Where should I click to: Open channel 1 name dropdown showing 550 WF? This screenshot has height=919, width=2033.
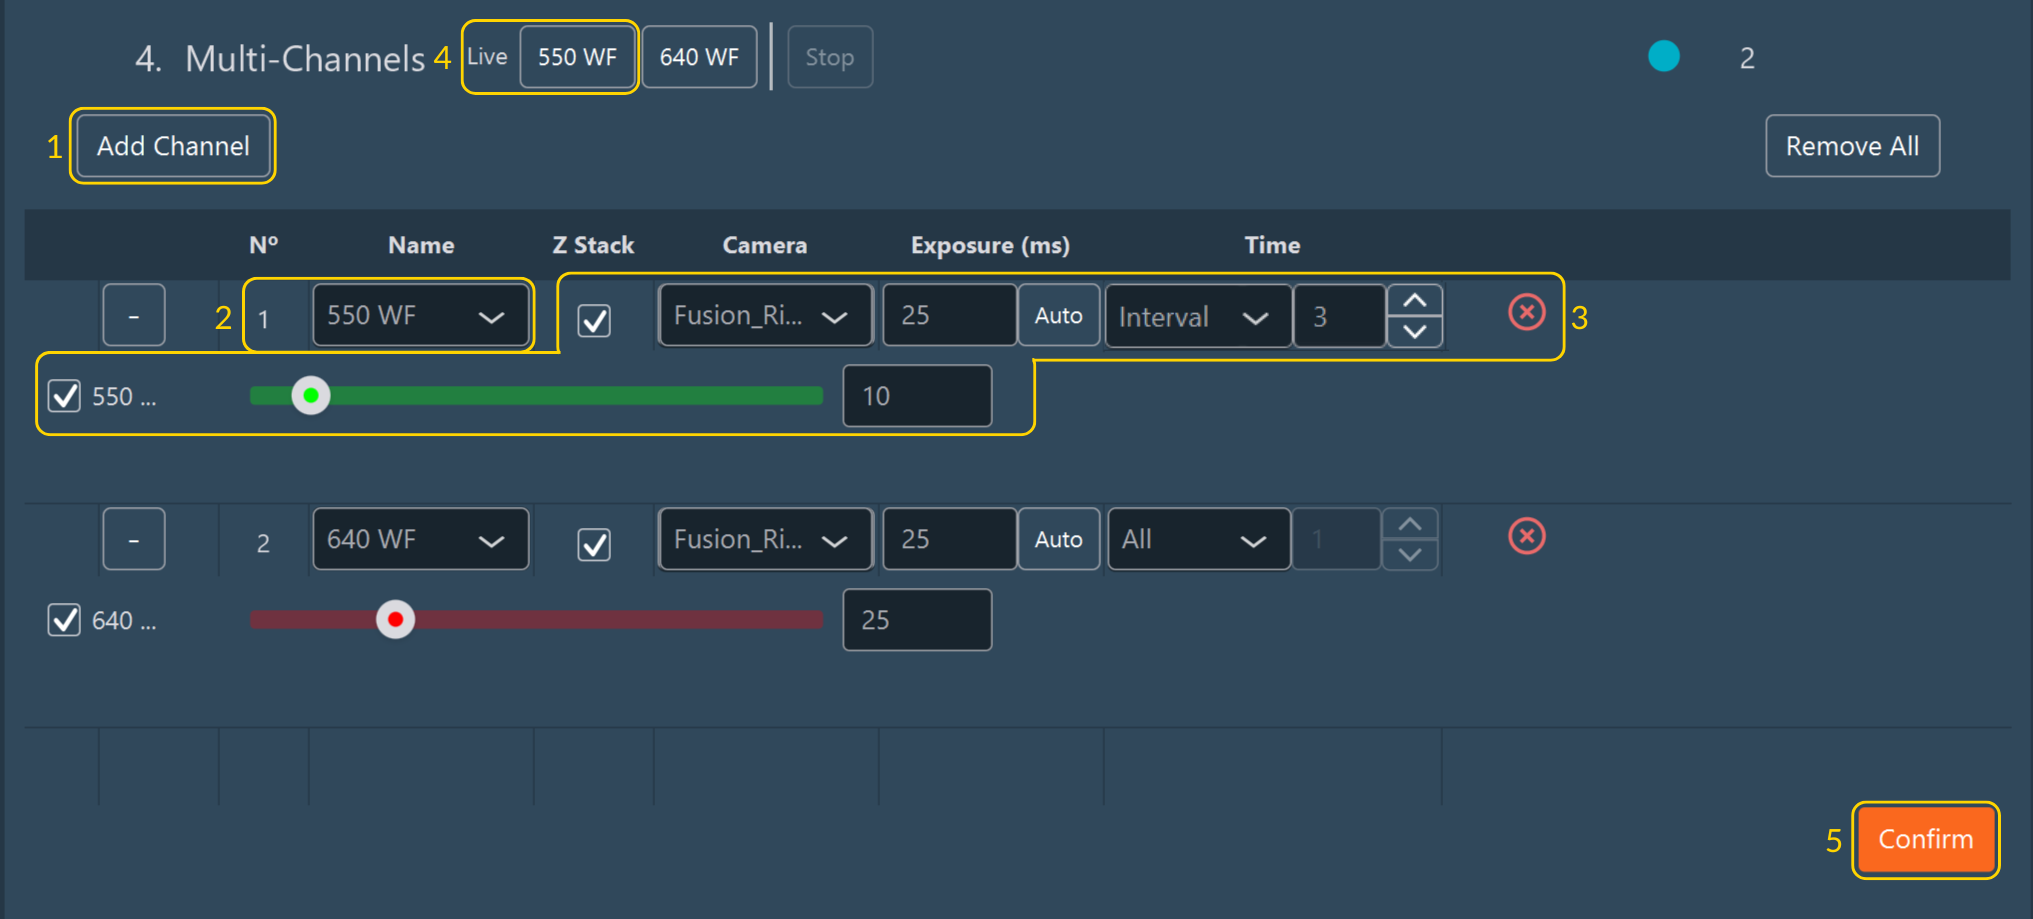420,316
